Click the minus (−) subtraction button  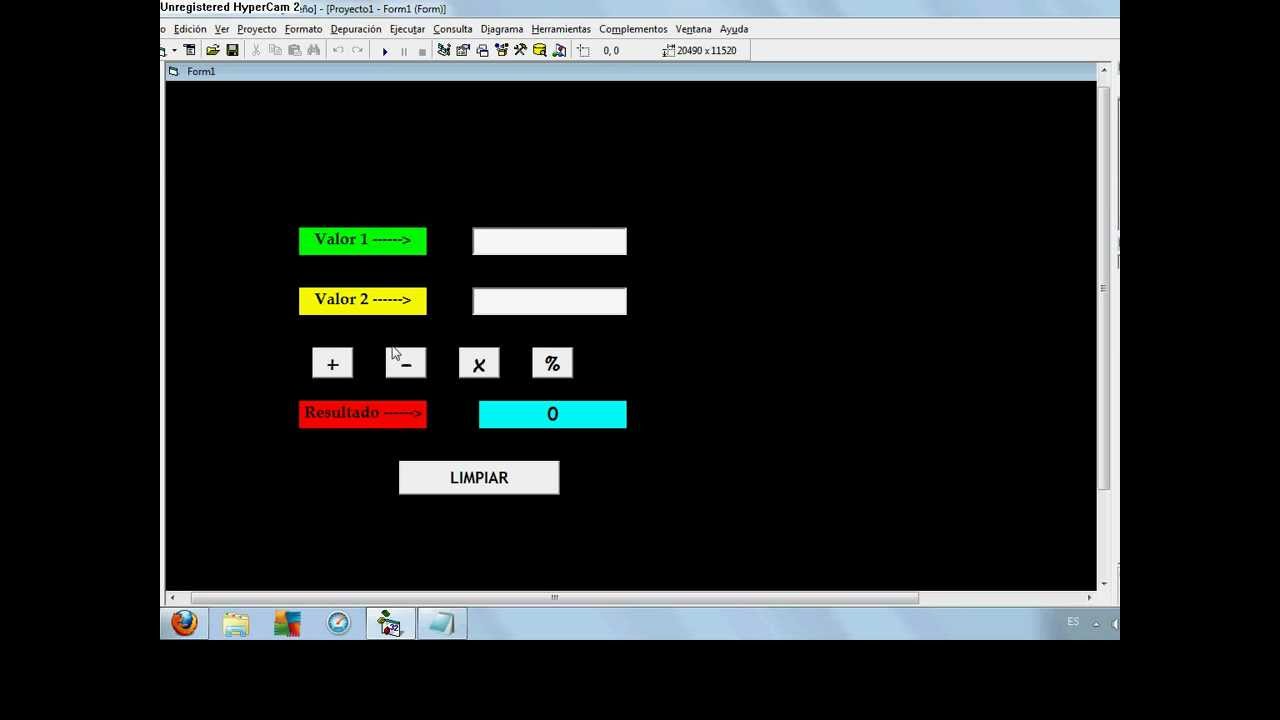406,363
